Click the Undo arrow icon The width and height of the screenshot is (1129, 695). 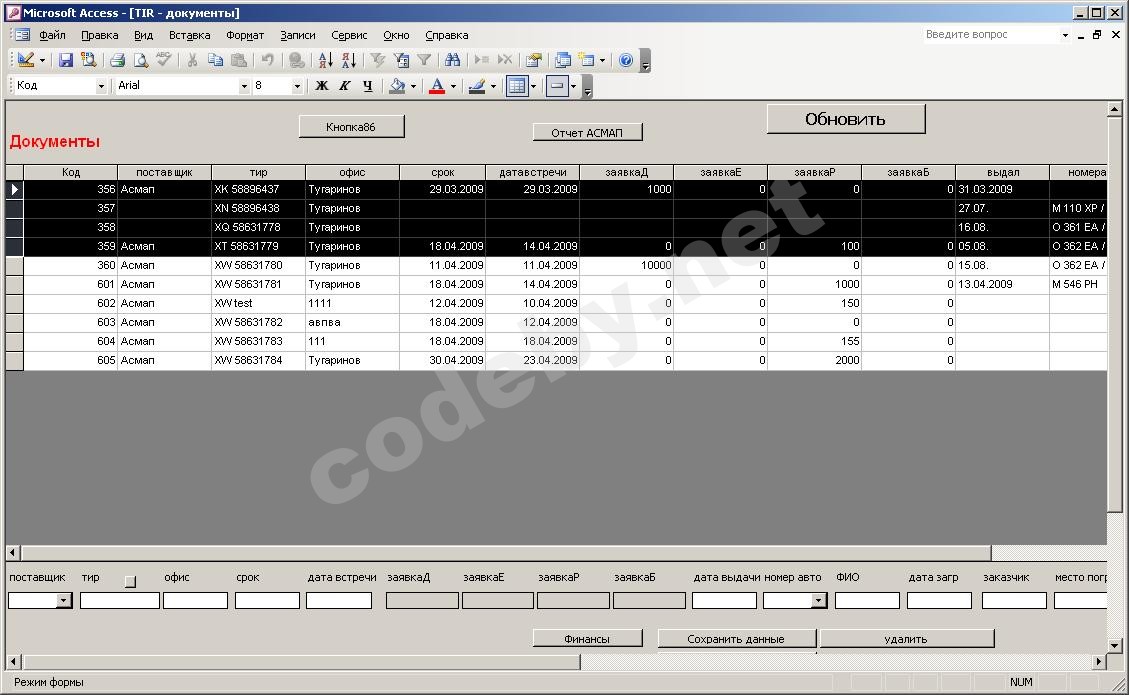pos(267,60)
